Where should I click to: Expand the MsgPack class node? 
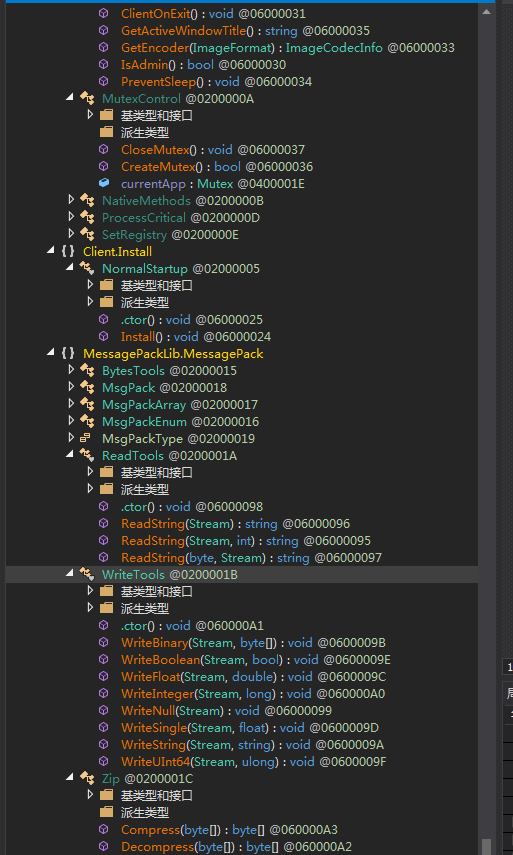tap(71, 387)
